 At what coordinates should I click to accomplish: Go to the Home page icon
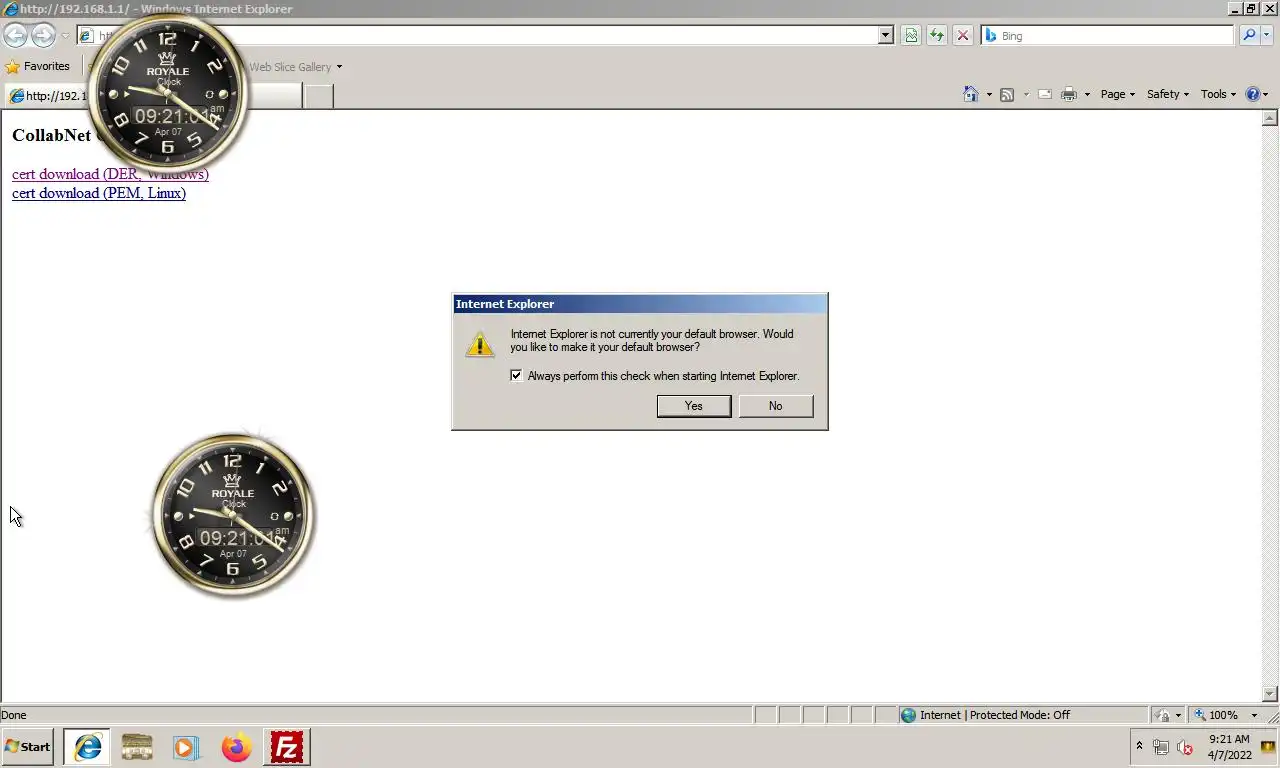pyautogui.click(x=970, y=94)
